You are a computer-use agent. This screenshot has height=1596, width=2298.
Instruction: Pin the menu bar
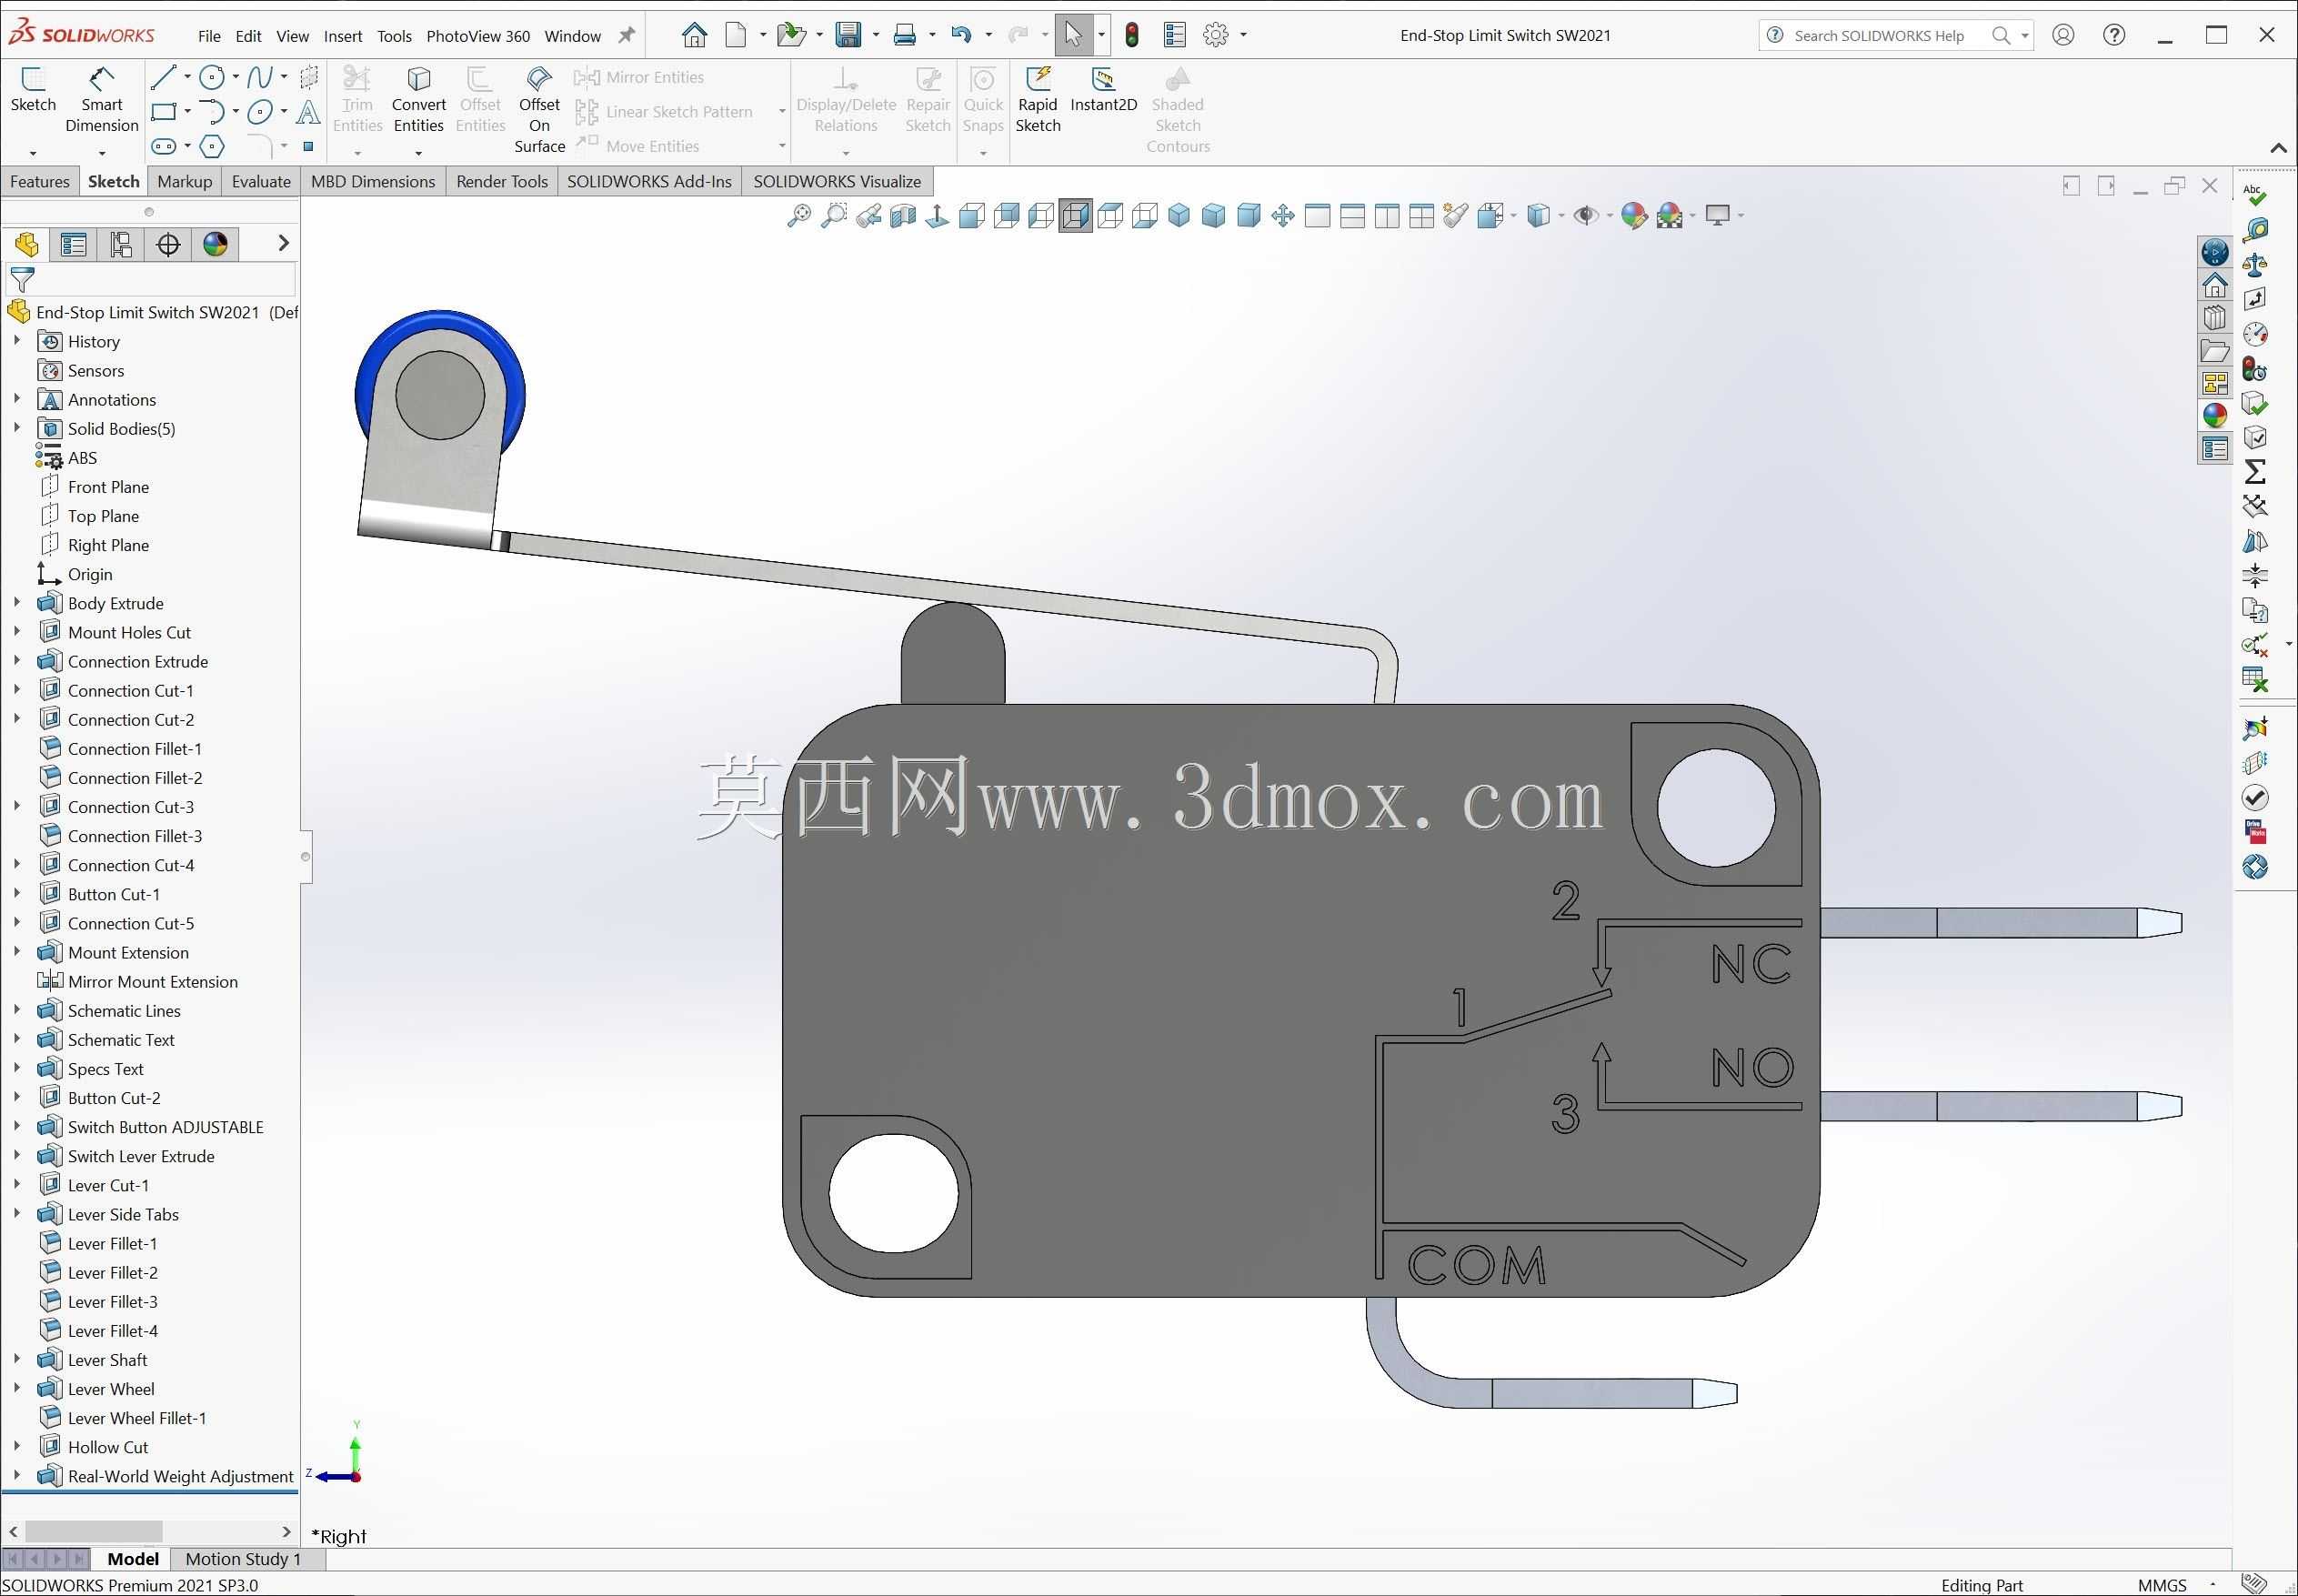pyautogui.click(x=627, y=35)
